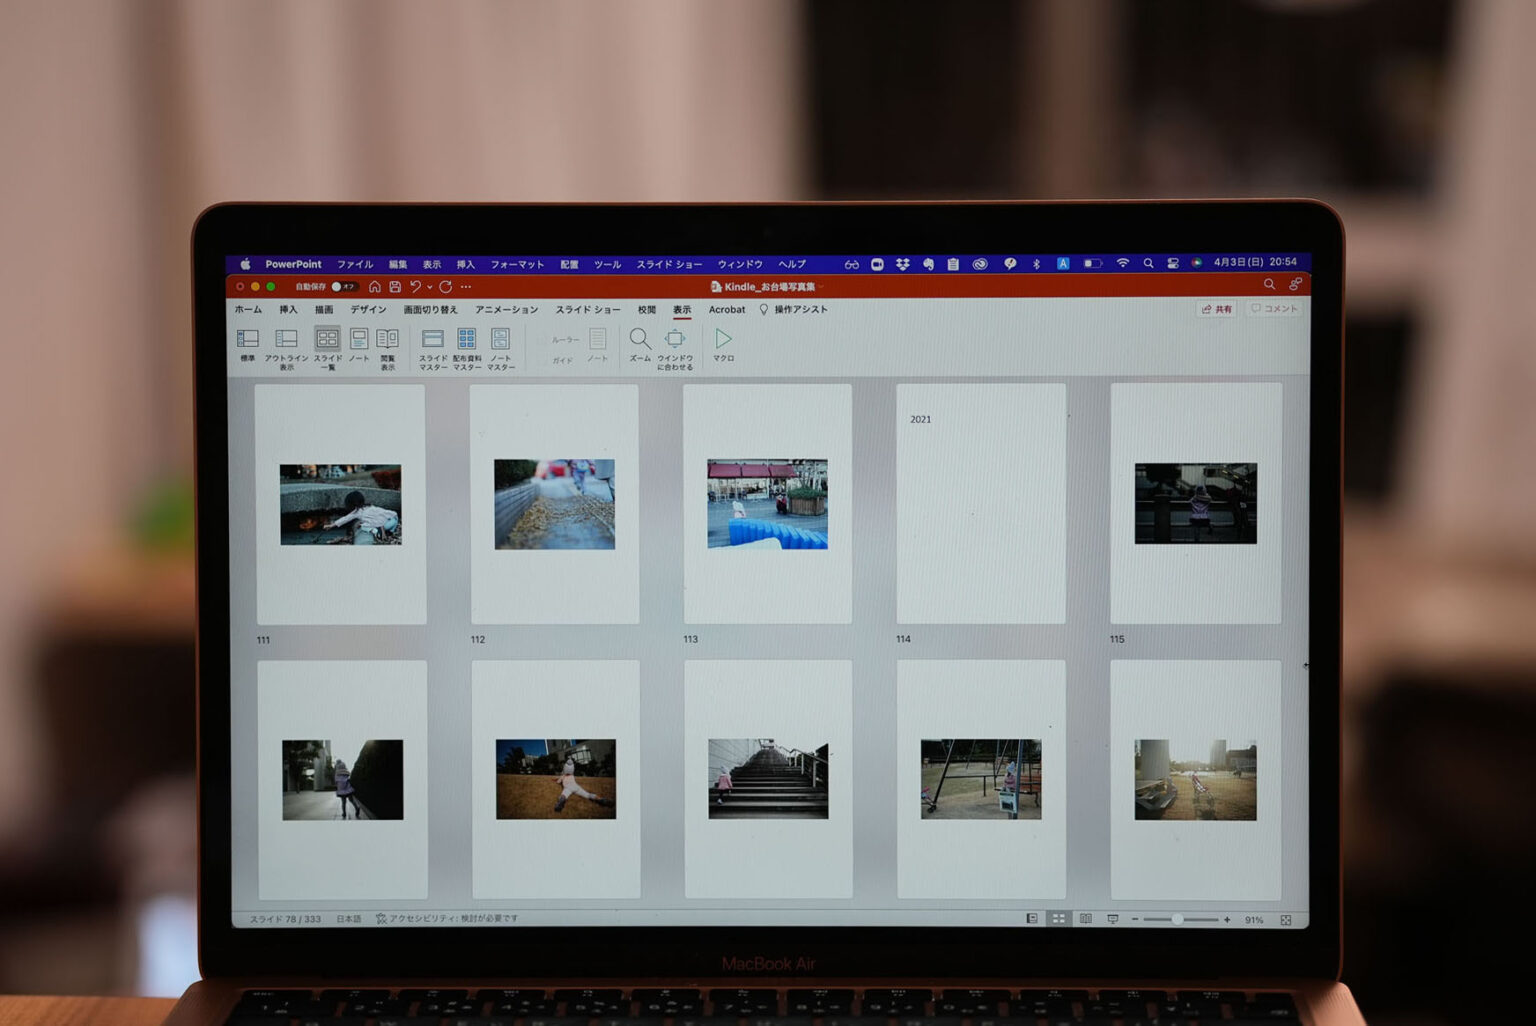Open the more options ellipsis in title bar
Image resolution: width=1536 pixels, height=1026 pixels.
coord(466,287)
